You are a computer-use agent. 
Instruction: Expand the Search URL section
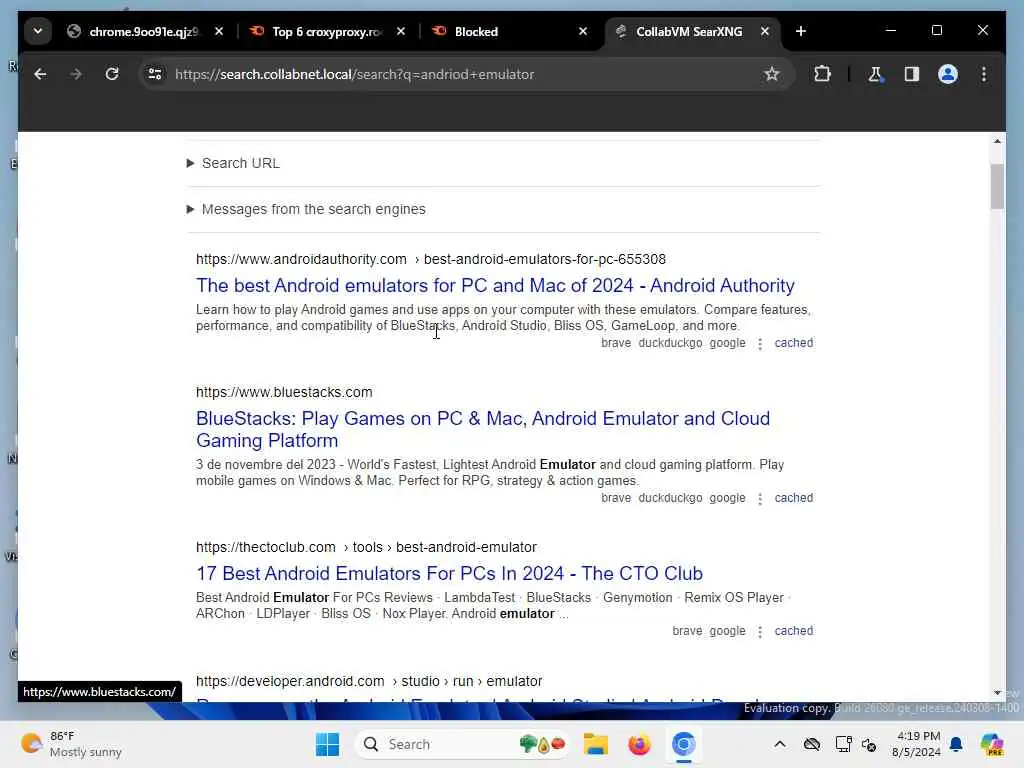234,163
